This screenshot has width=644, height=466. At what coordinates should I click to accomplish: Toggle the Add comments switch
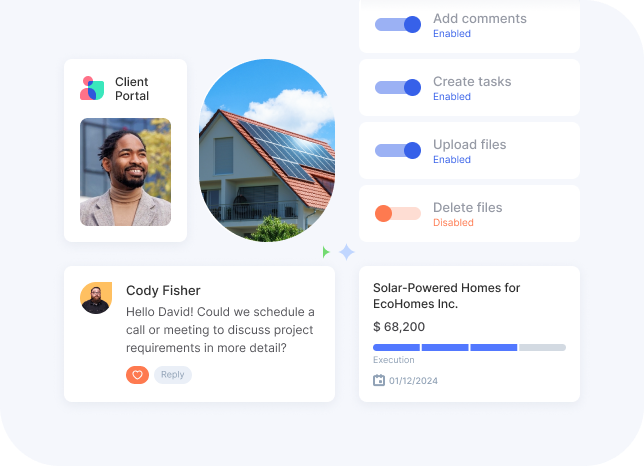(x=398, y=25)
